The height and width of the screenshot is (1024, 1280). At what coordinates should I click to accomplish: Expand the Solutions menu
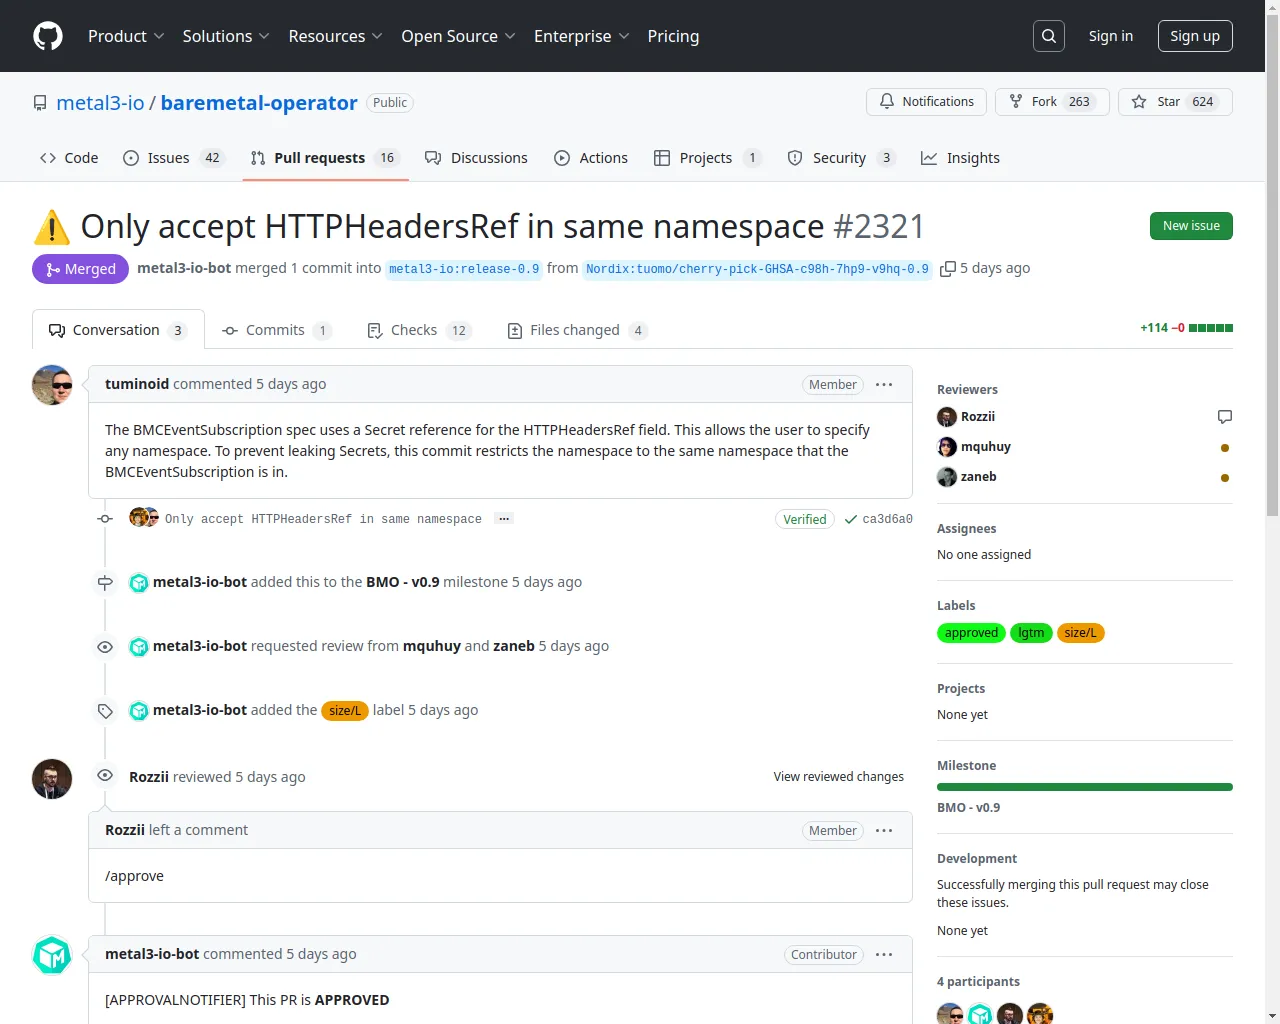click(x=226, y=36)
